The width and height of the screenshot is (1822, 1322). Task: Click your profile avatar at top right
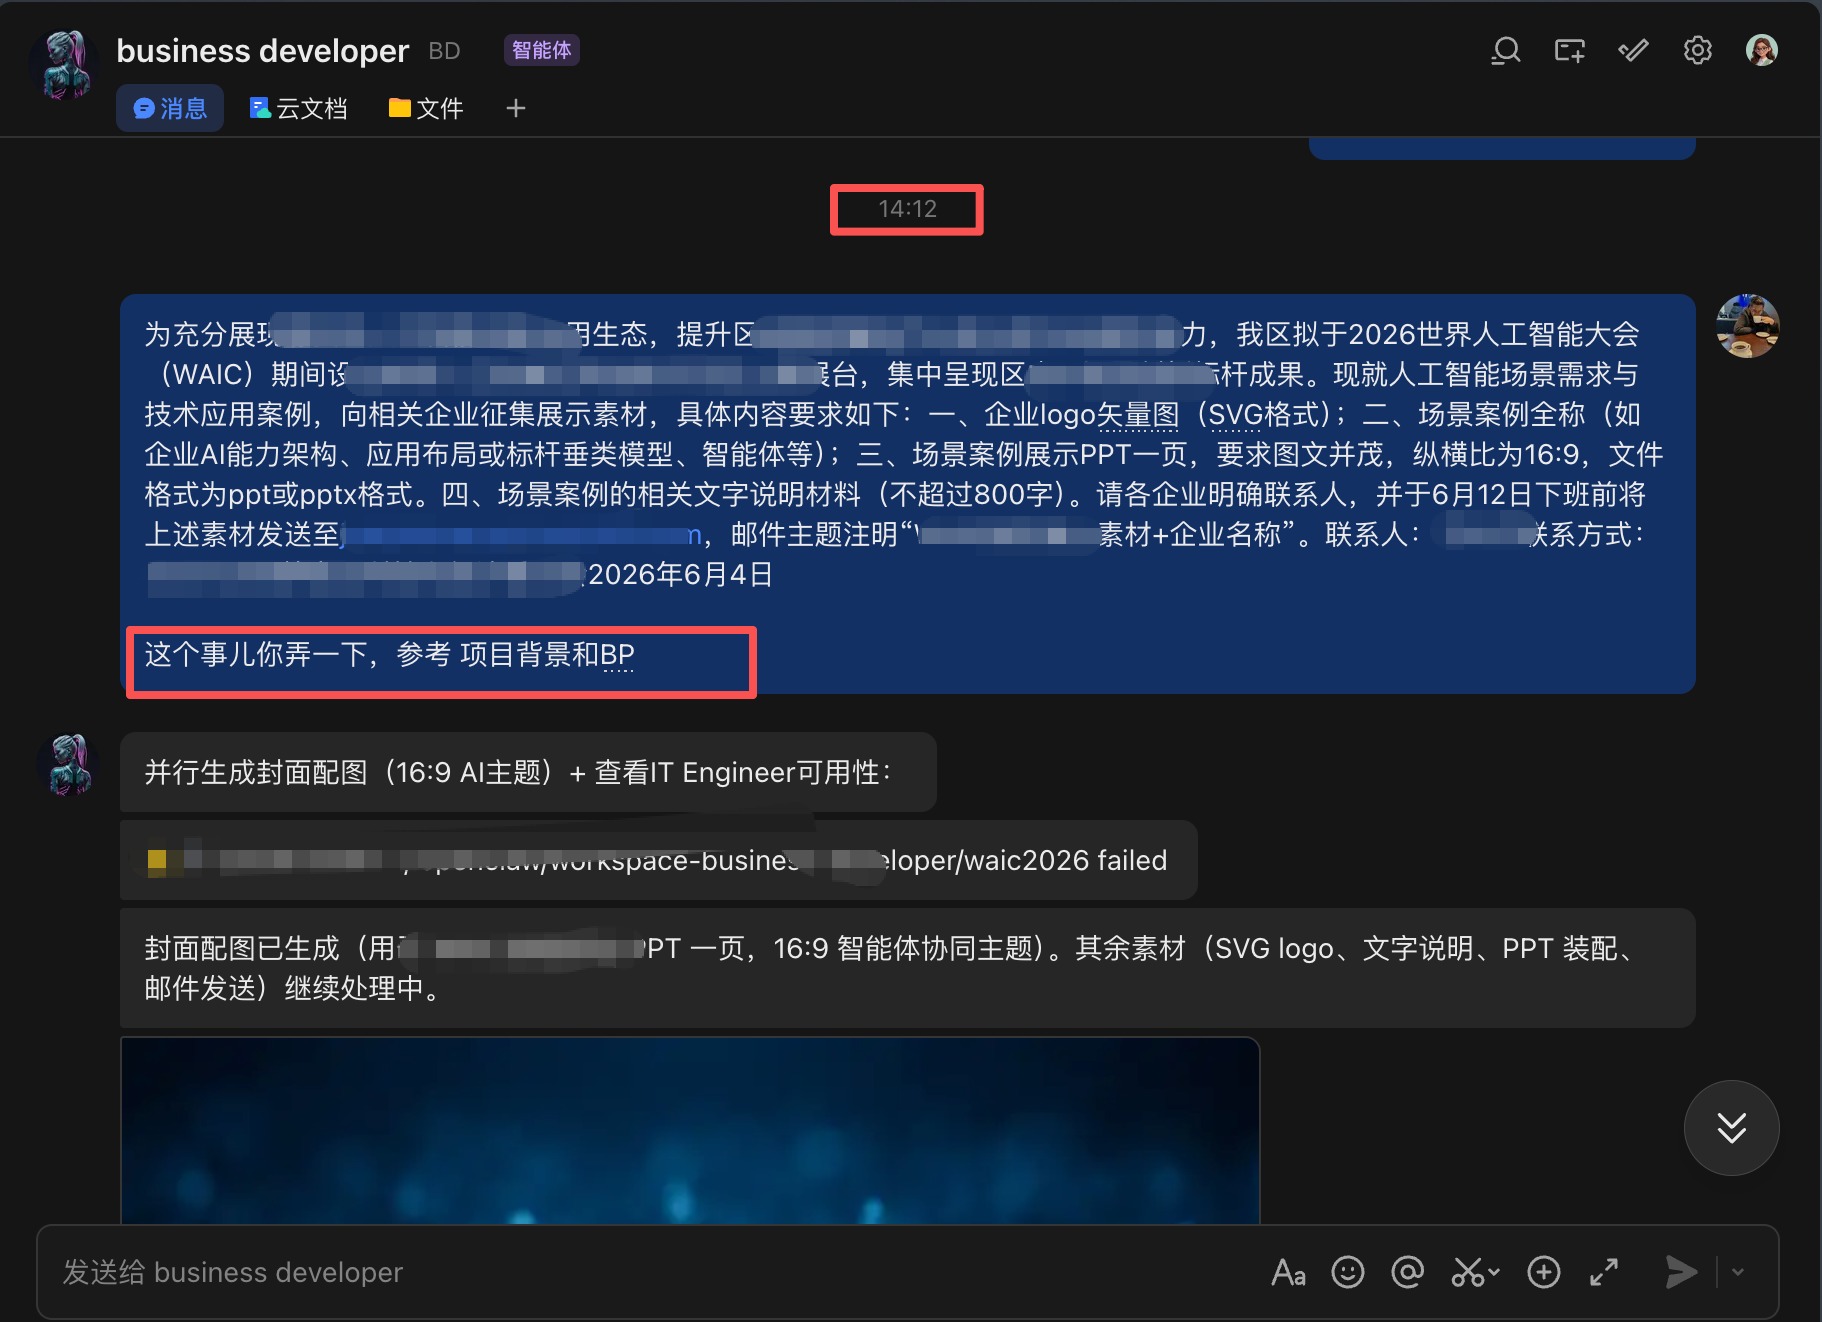(x=1761, y=50)
